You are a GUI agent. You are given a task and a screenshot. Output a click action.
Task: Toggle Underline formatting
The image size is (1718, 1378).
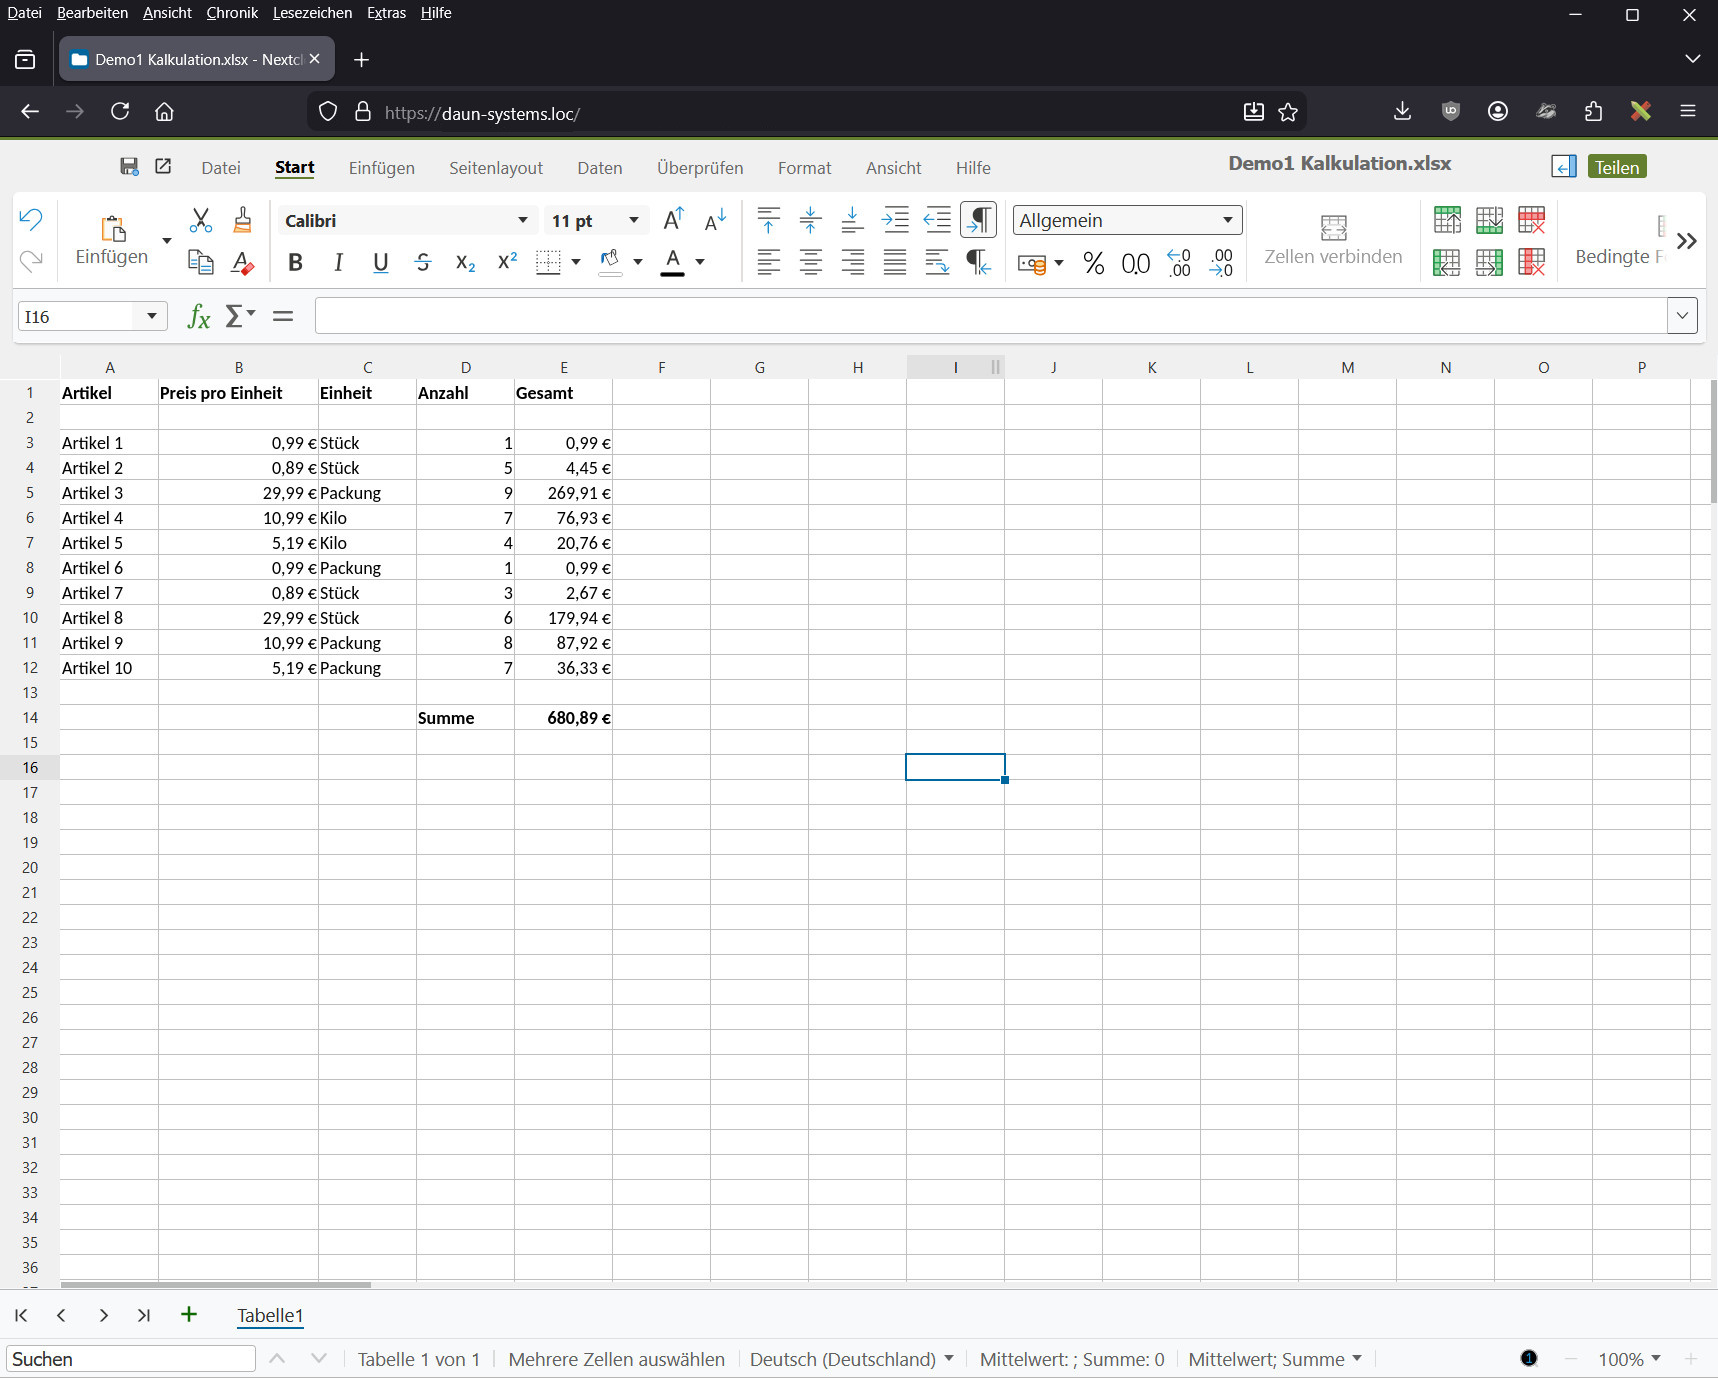coord(380,262)
